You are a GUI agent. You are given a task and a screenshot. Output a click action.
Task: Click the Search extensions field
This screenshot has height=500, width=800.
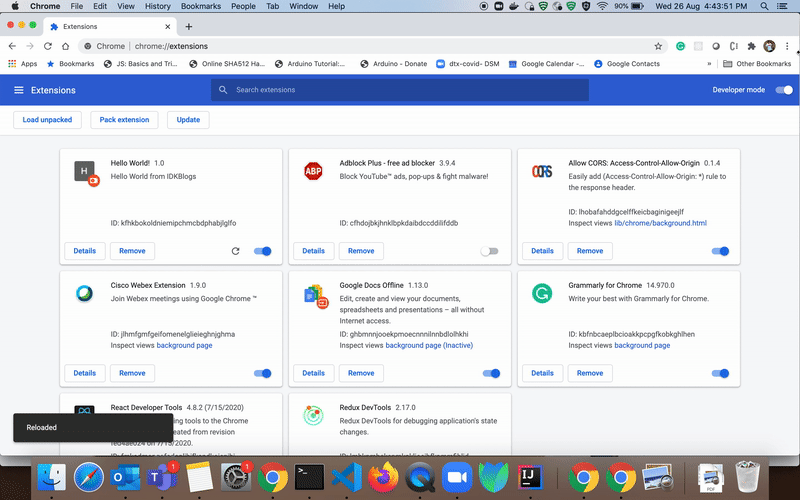[400, 90]
